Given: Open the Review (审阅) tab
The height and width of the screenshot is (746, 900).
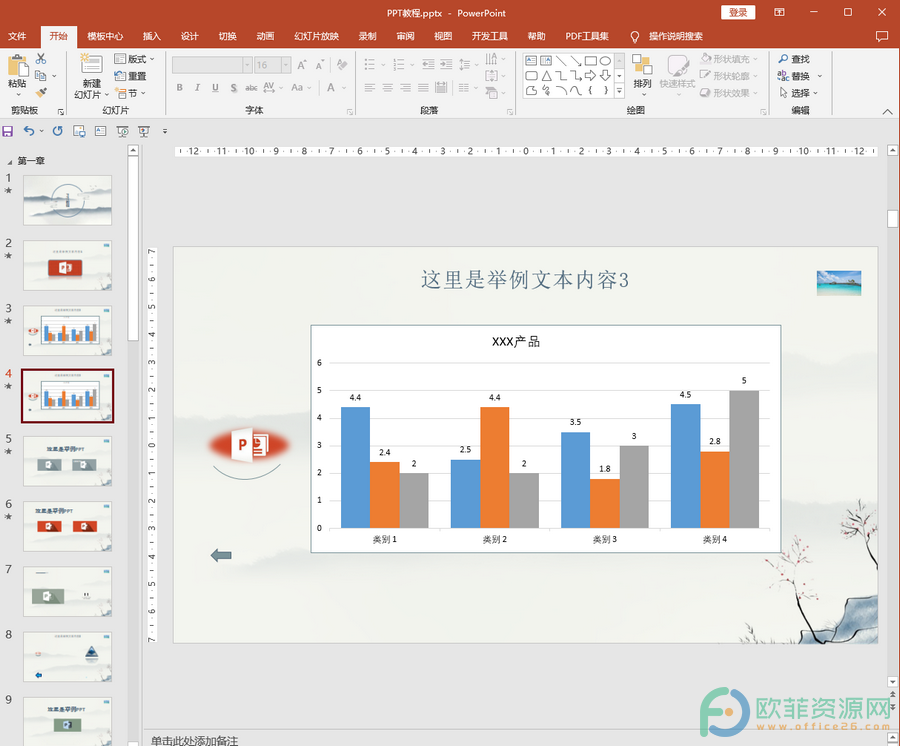Looking at the screenshot, I should point(405,36).
